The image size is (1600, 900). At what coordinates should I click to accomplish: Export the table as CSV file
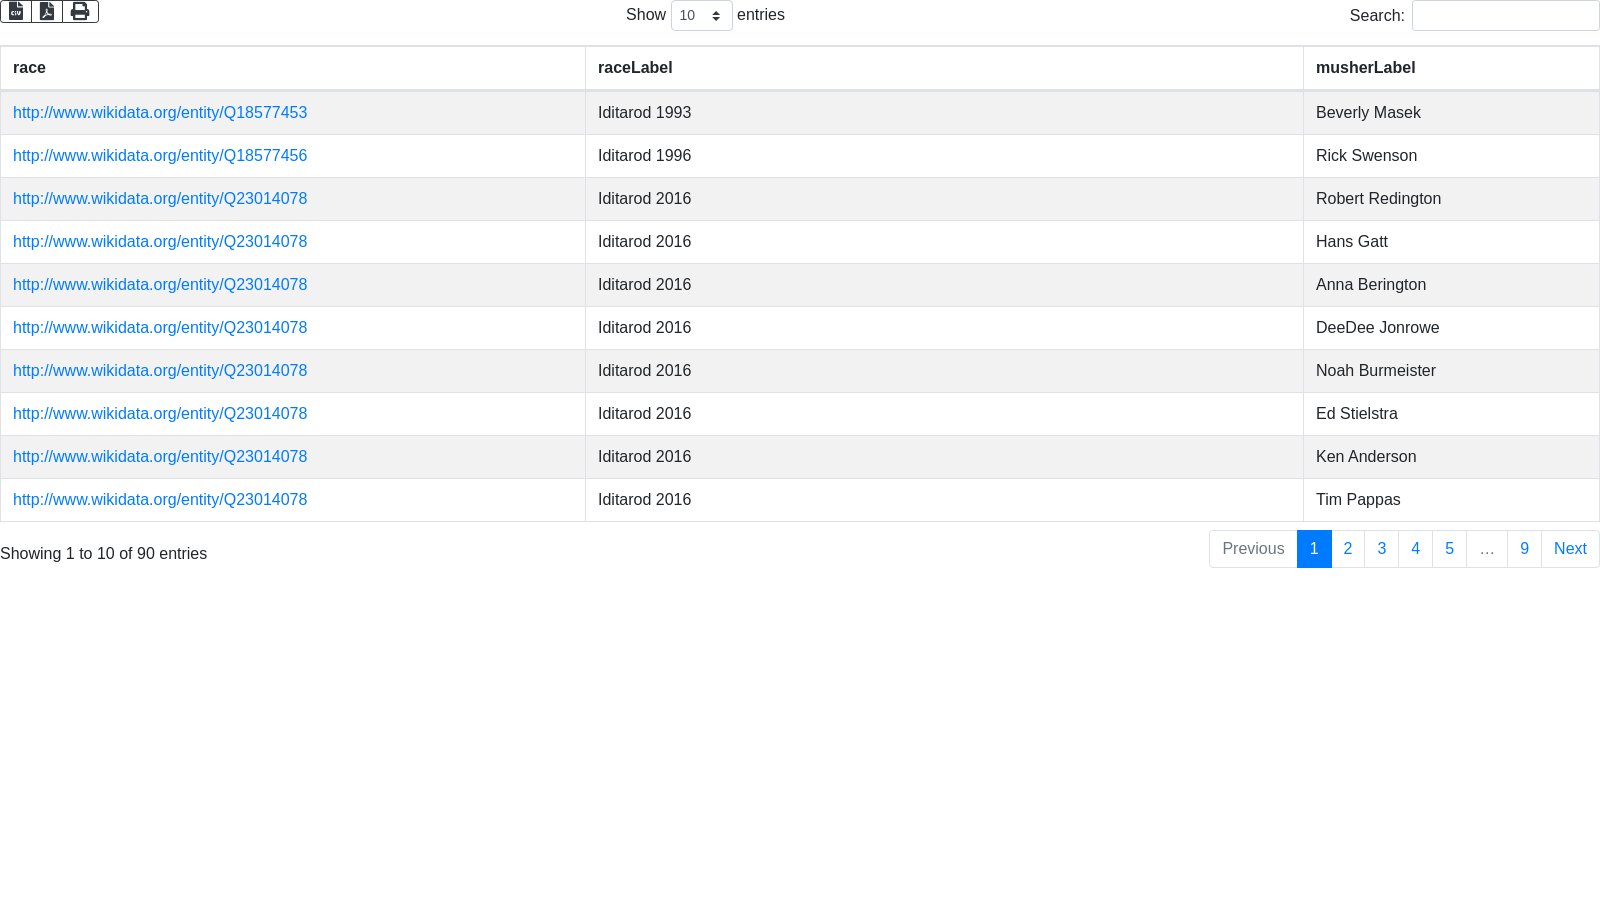[16, 11]
